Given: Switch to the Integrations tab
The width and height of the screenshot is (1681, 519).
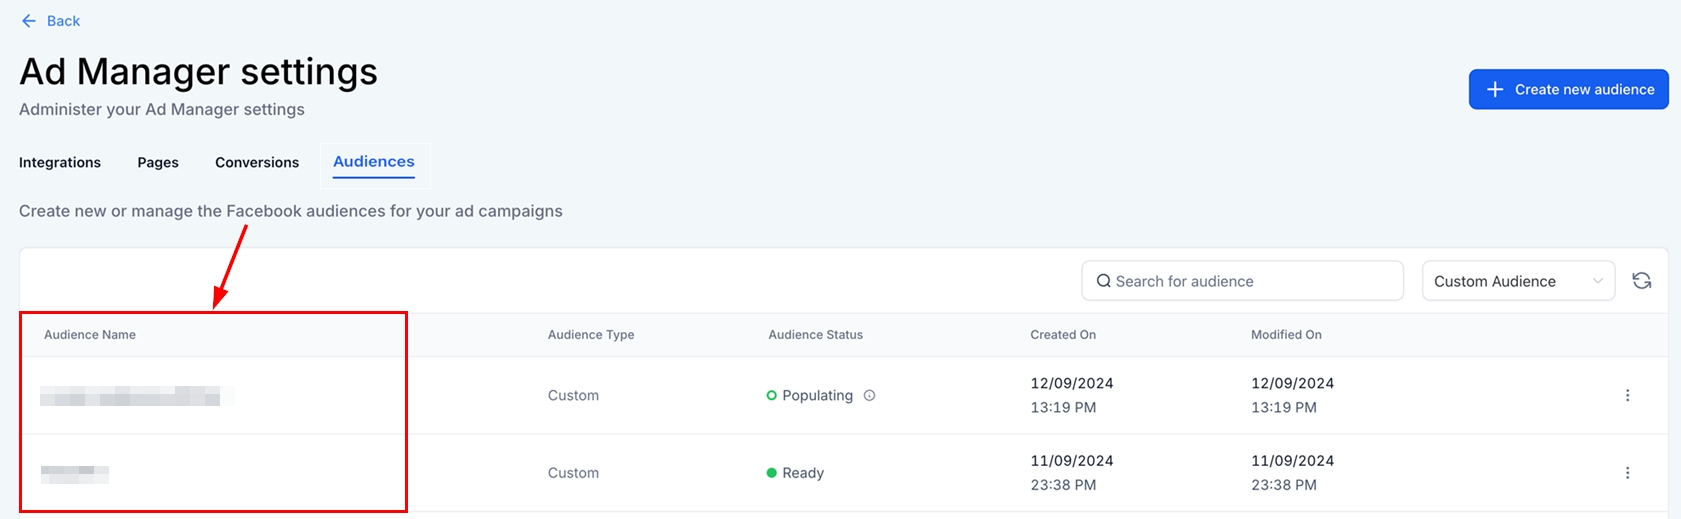Looking at the screenshot, I should click(x=60, y=162).
